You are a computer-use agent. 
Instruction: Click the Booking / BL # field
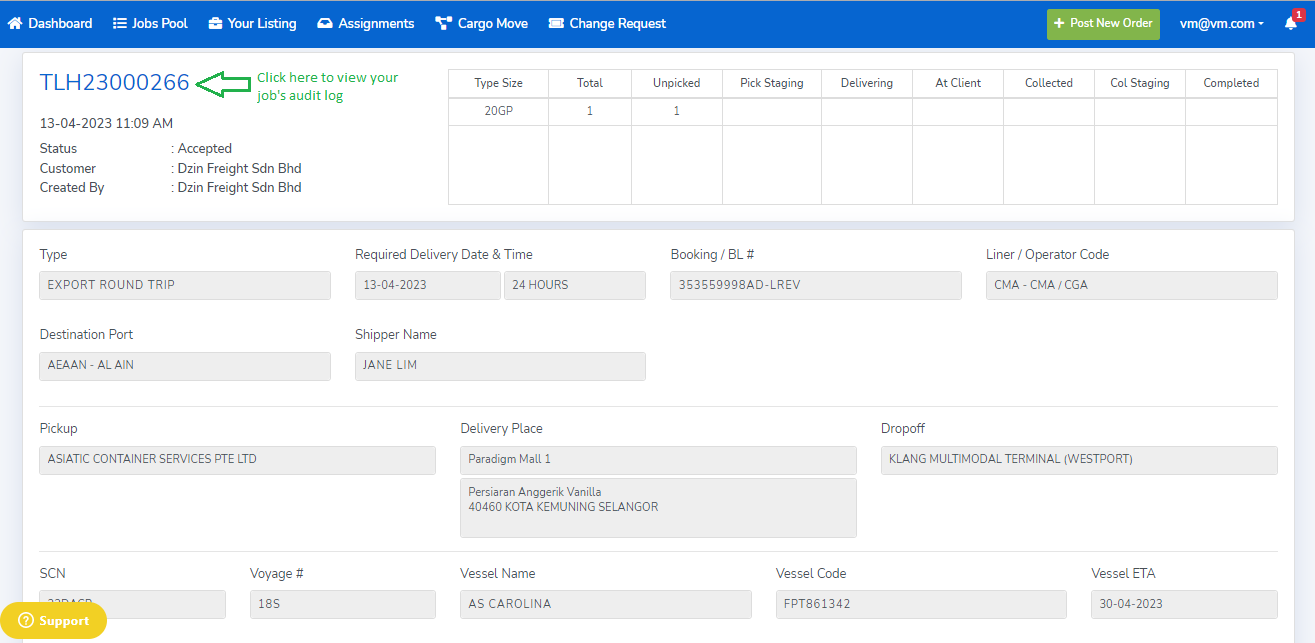(x=816, y=285)
